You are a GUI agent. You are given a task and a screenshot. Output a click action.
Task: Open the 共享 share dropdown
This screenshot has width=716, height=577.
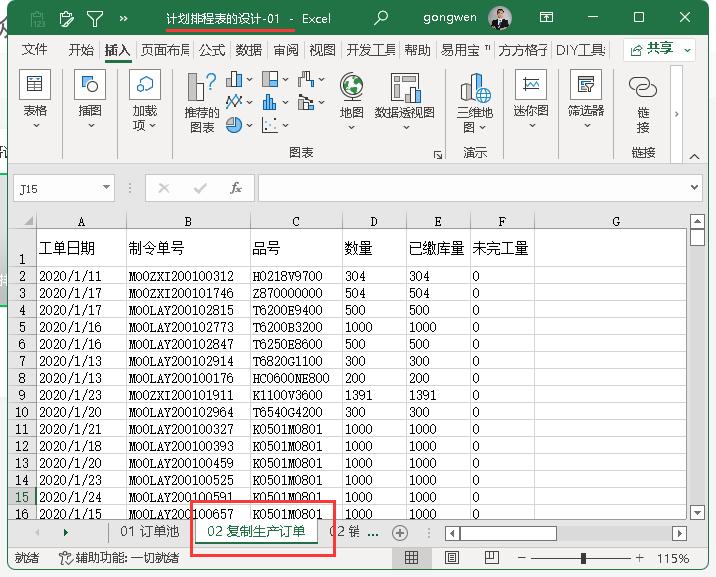pos(661,49)
